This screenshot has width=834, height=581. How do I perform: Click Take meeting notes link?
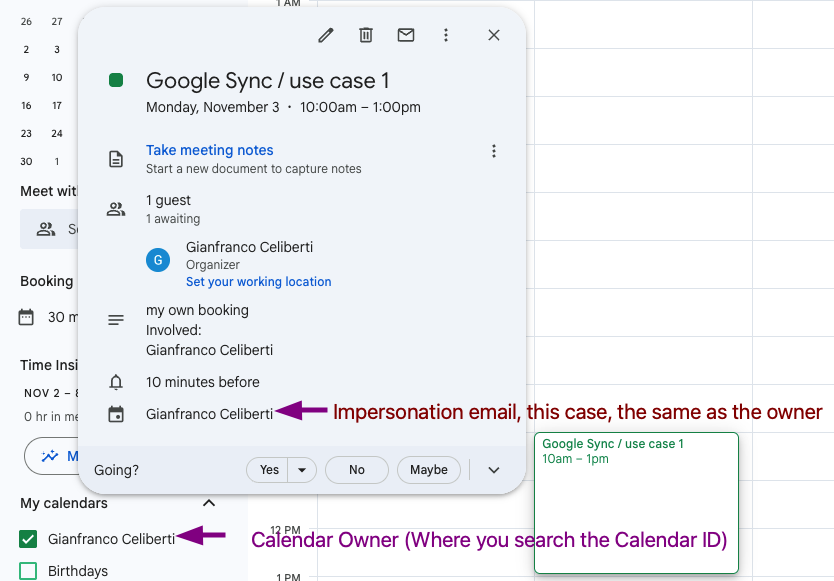[210, 150]
